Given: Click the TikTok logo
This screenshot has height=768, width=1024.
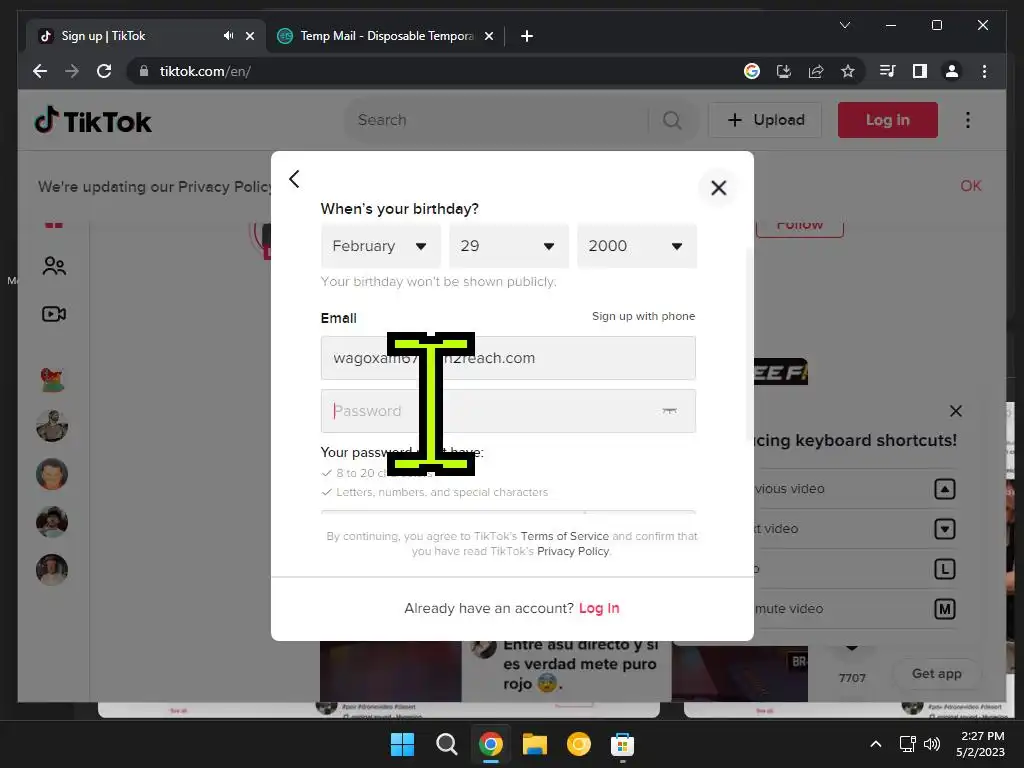Looking at the screenshot, I should click(93, 121).
